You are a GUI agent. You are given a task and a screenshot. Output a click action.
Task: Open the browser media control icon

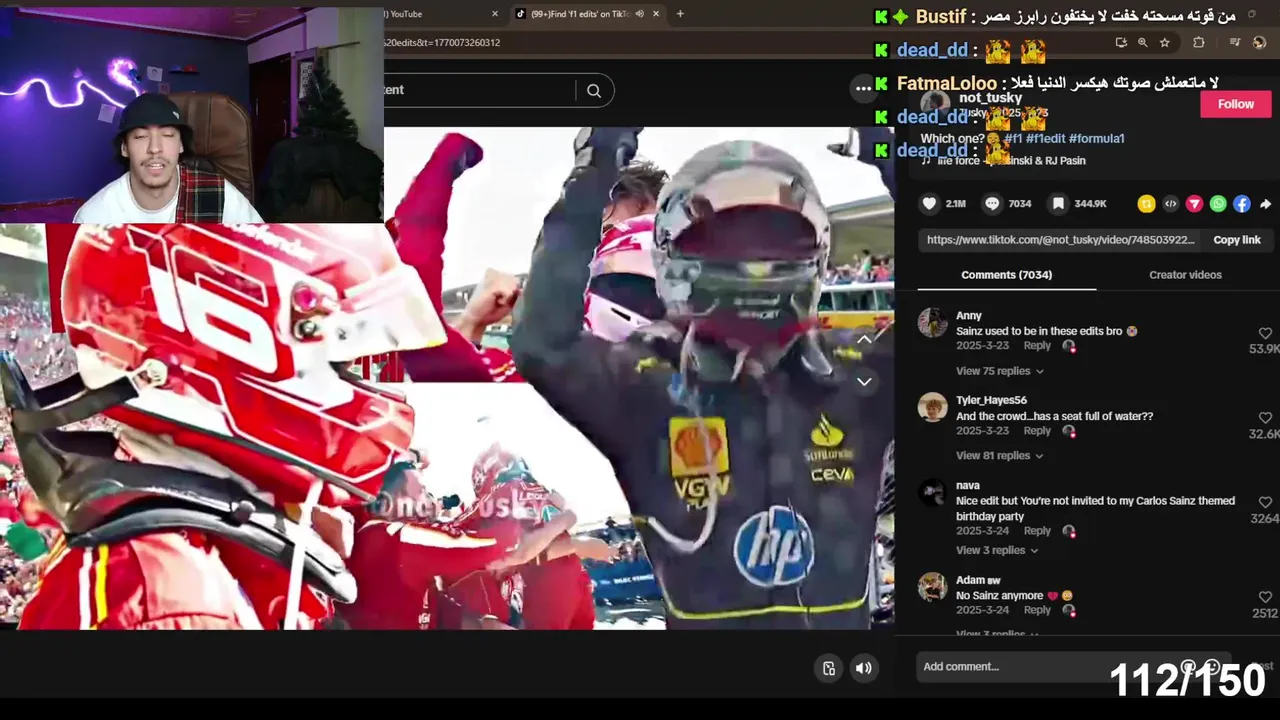coord(1235,43)
